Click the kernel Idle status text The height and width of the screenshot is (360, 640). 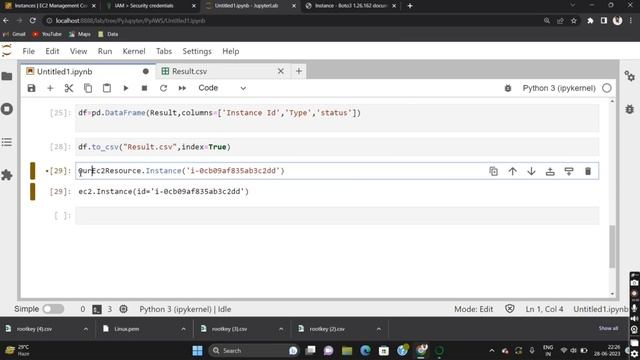tap(185, 309)
